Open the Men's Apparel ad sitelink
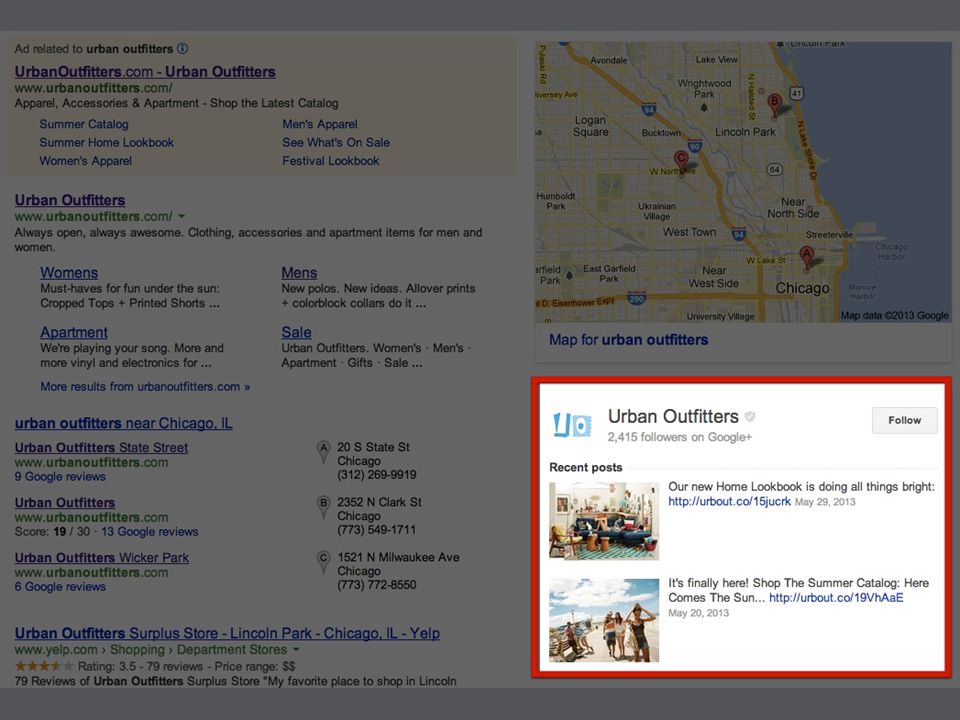Viewport: 960px width, 720px height. click(320, 124)
